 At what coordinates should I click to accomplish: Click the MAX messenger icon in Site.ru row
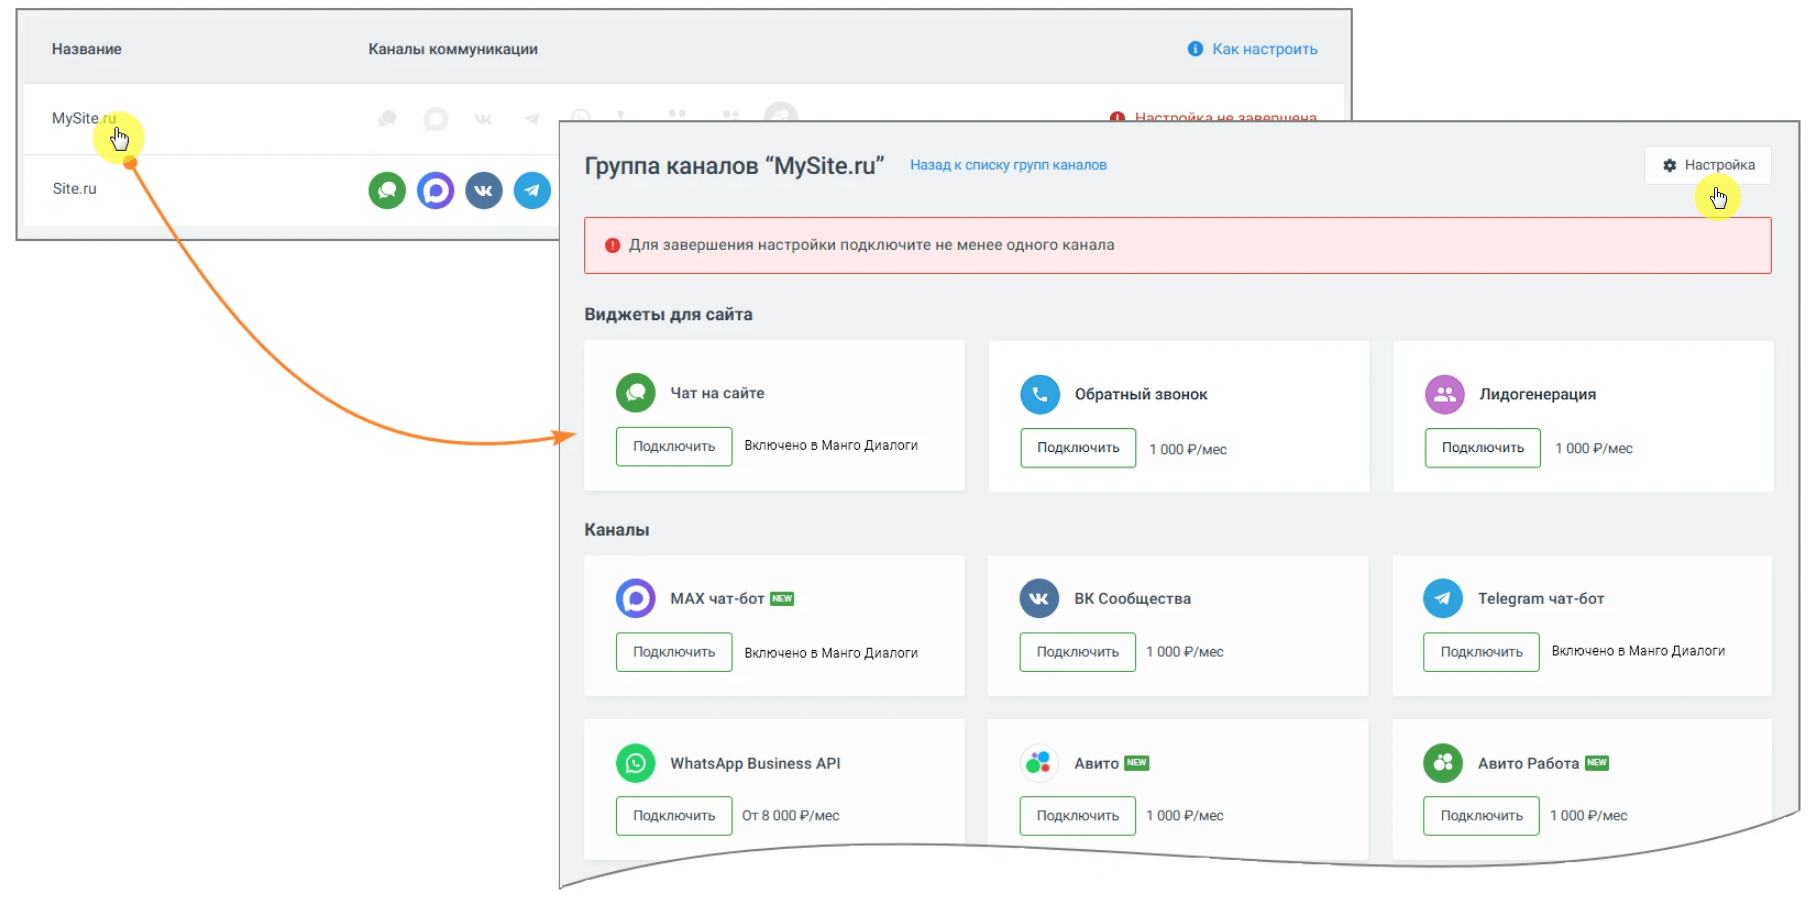click(x=435, y=190)
